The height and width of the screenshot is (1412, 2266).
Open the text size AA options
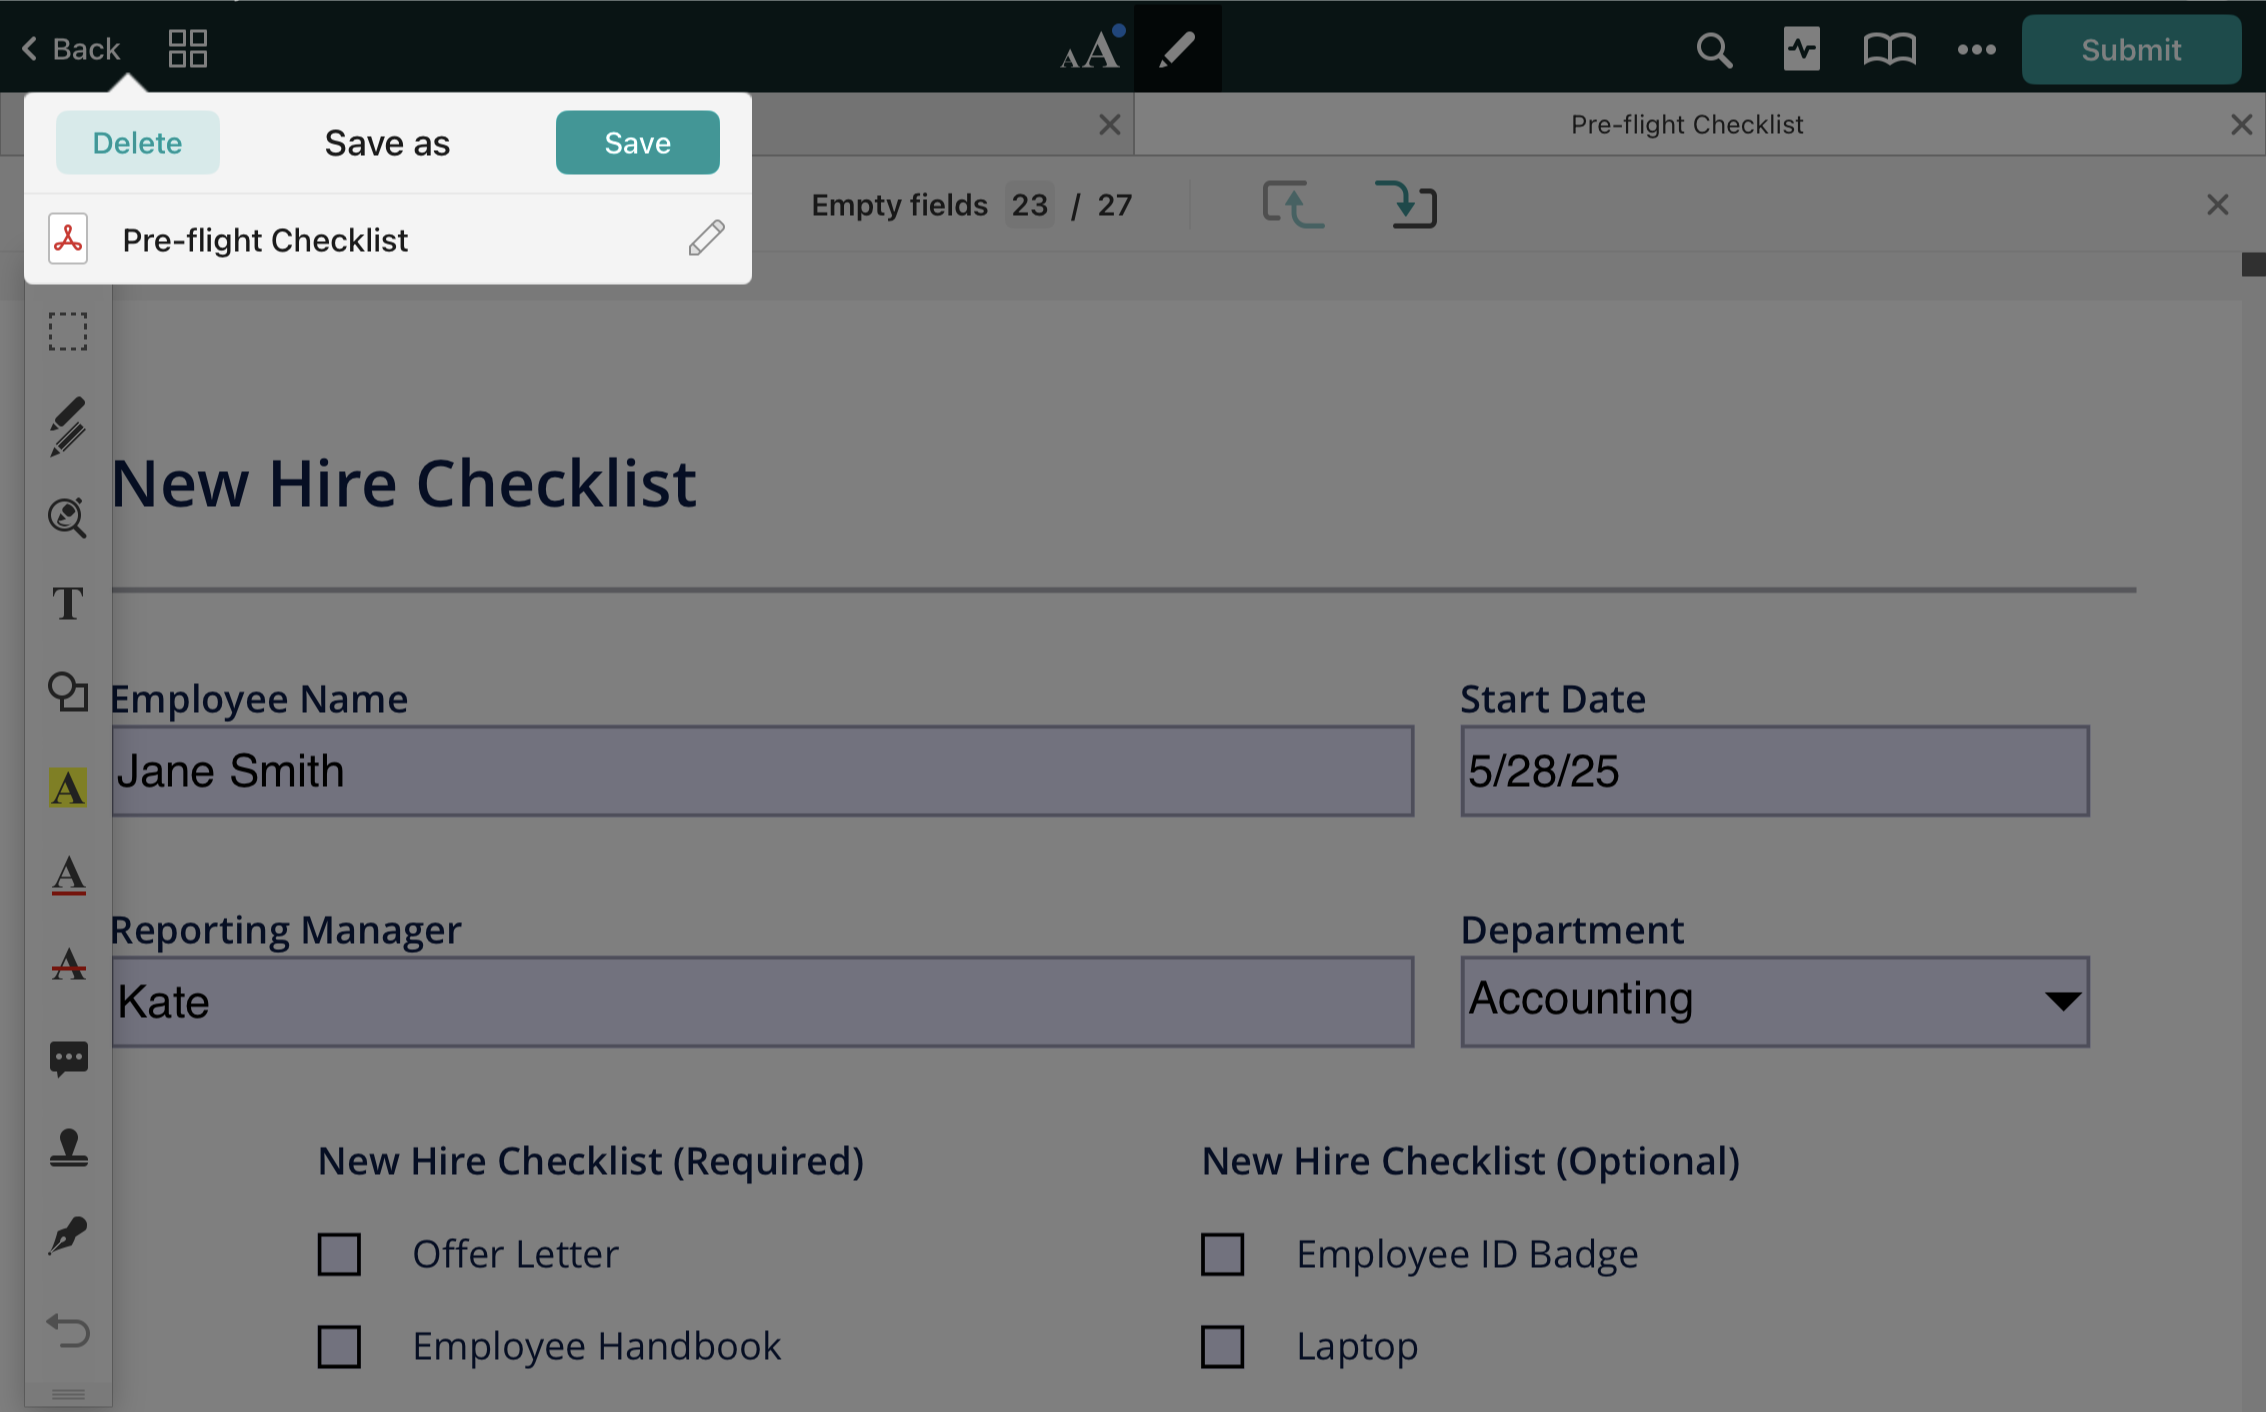(x=1090, y=49)
